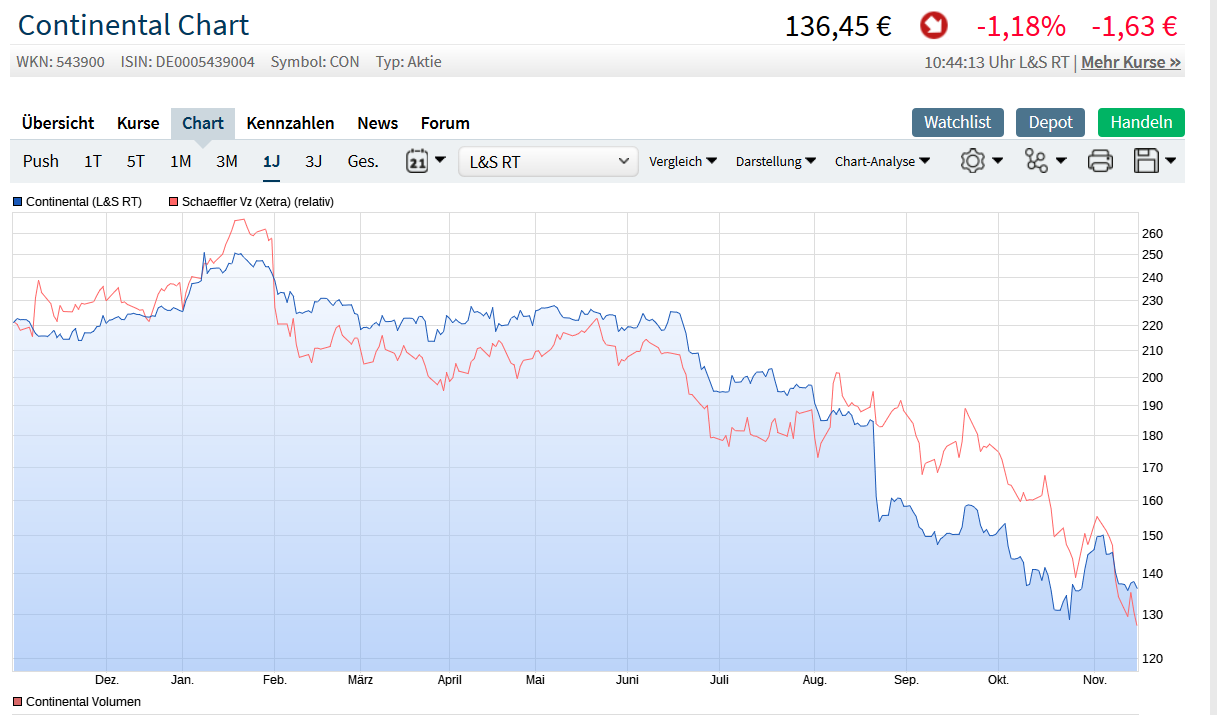Select the 1M time range
The image size is (1217, 715).
point(180,161)
